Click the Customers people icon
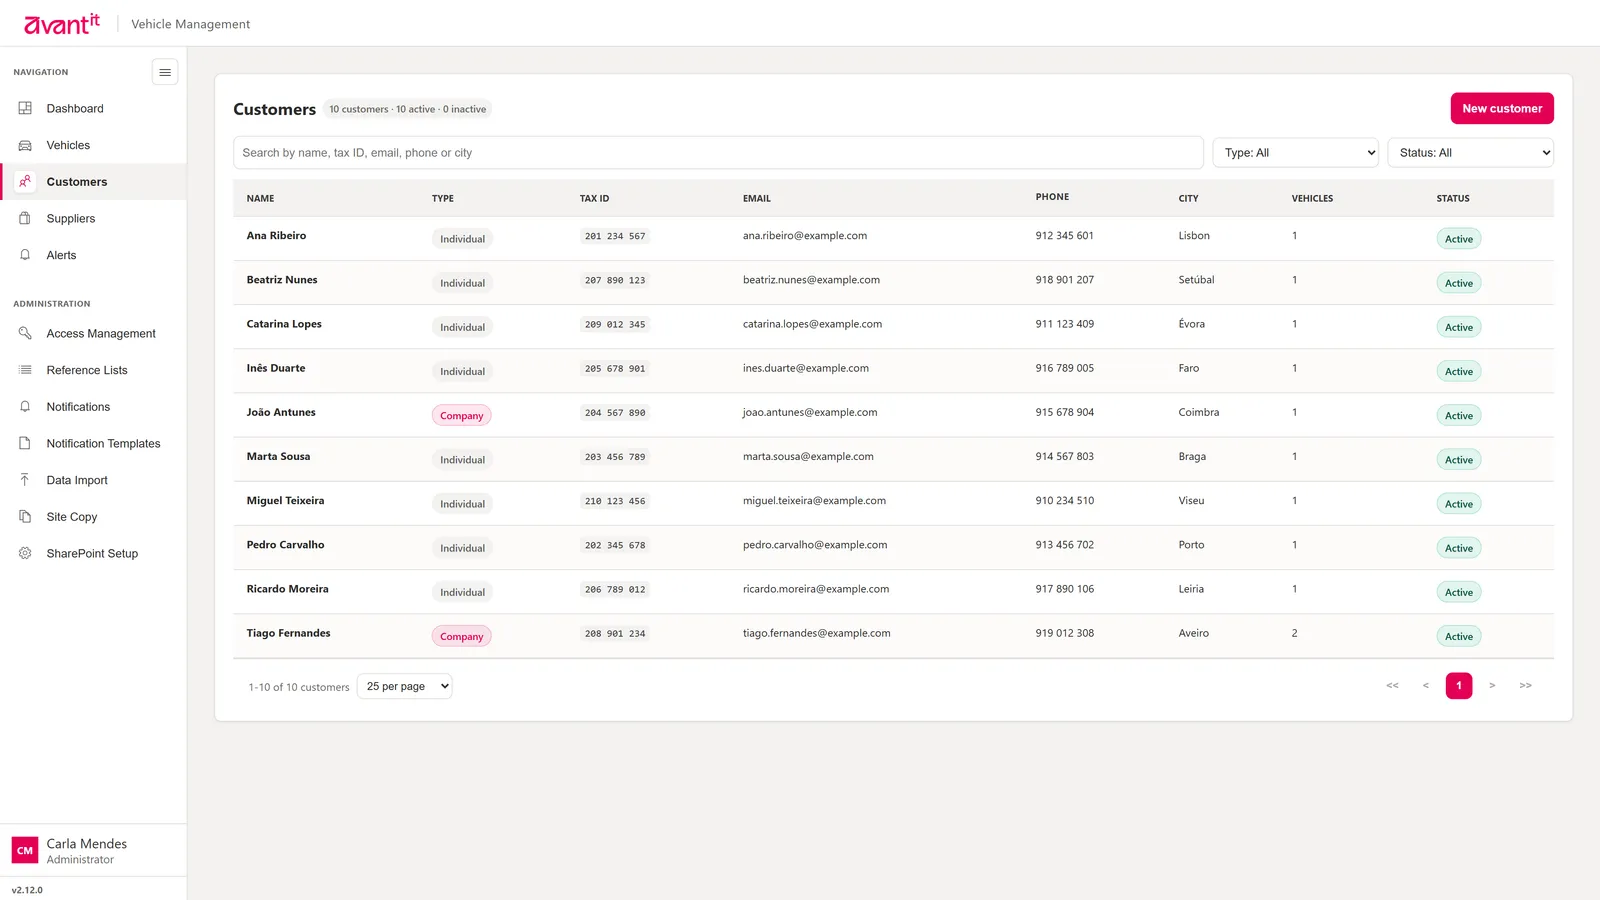 tap(25, 182)
